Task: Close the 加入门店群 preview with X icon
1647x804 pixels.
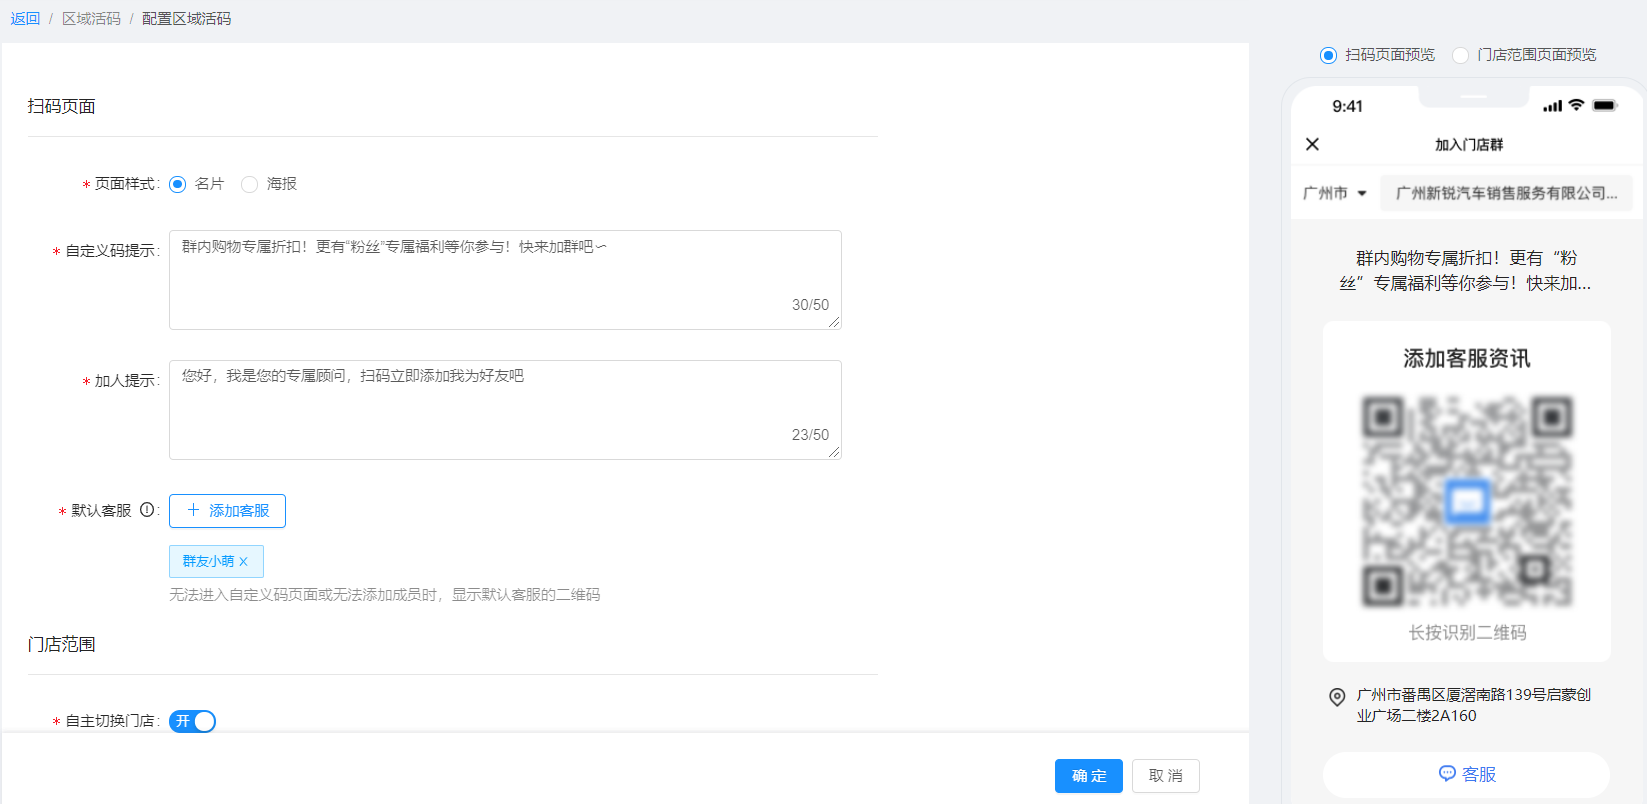Action: (1313, 144)
